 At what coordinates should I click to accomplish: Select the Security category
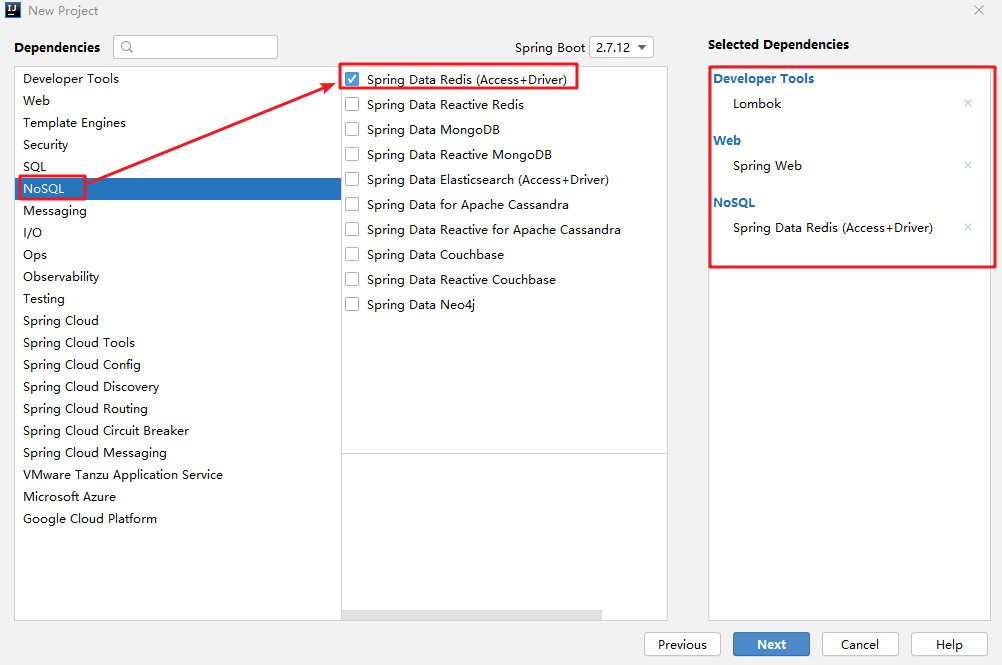click(178, 144)
